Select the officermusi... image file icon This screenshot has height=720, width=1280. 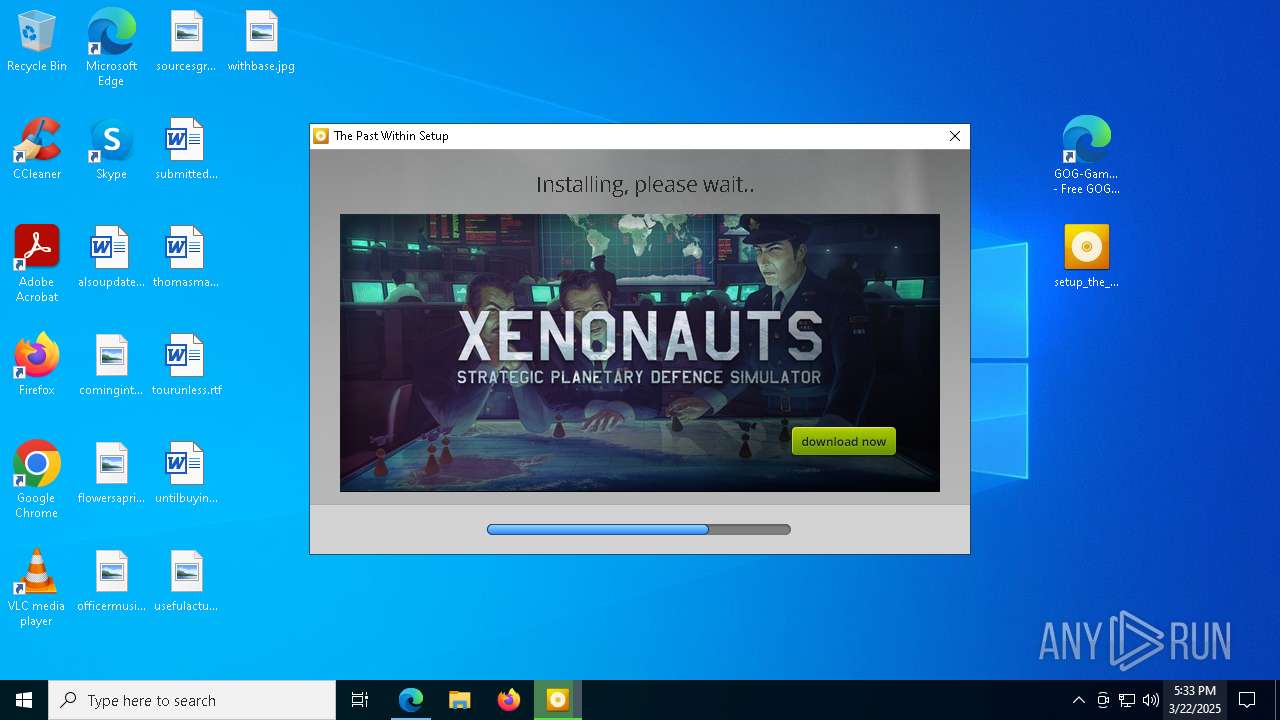point(111,582)
